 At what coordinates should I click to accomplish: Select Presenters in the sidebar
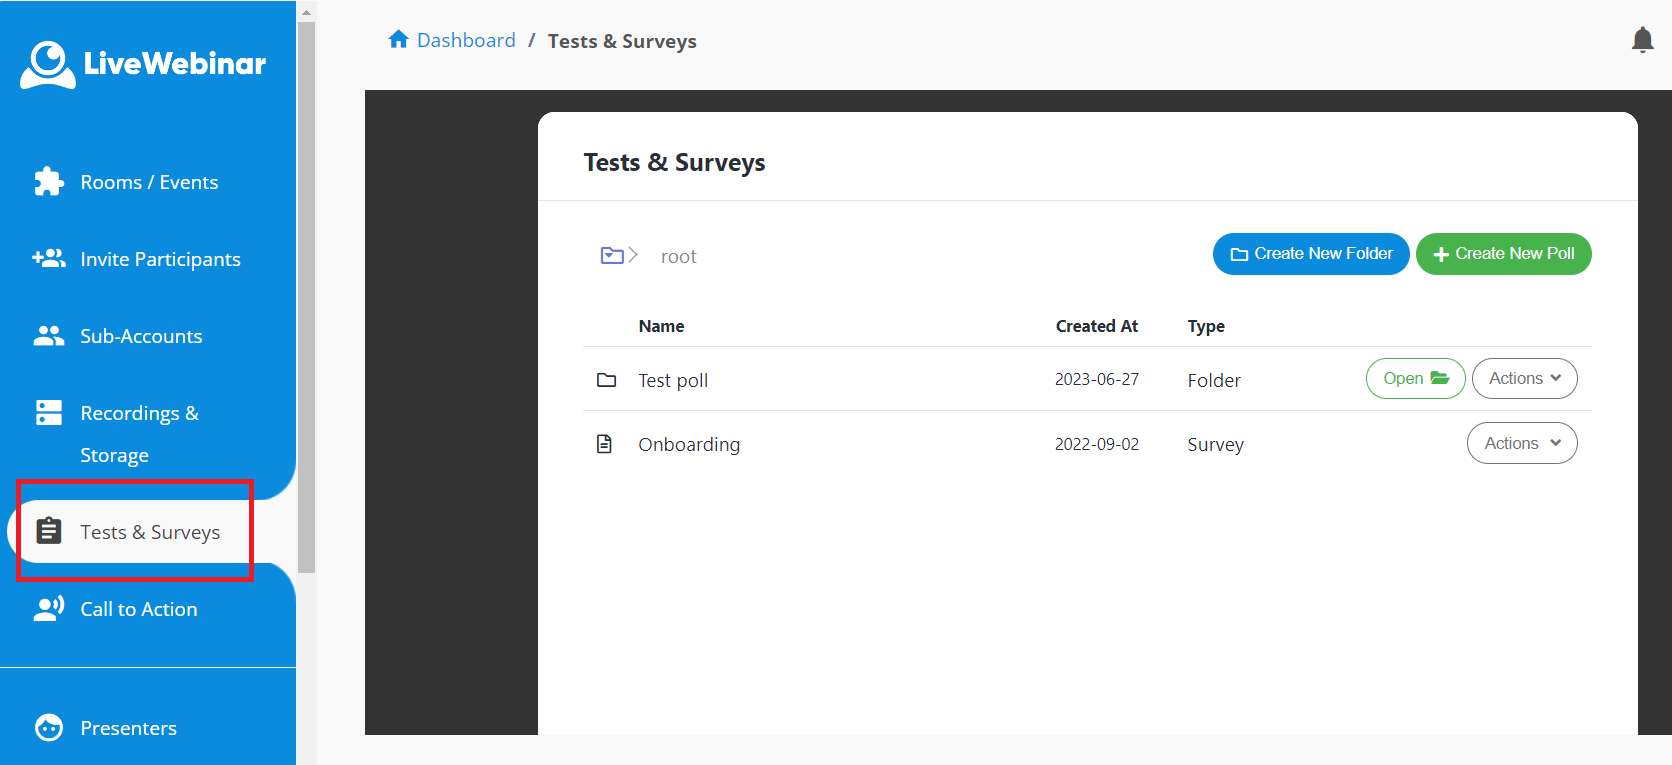(128, 728)
